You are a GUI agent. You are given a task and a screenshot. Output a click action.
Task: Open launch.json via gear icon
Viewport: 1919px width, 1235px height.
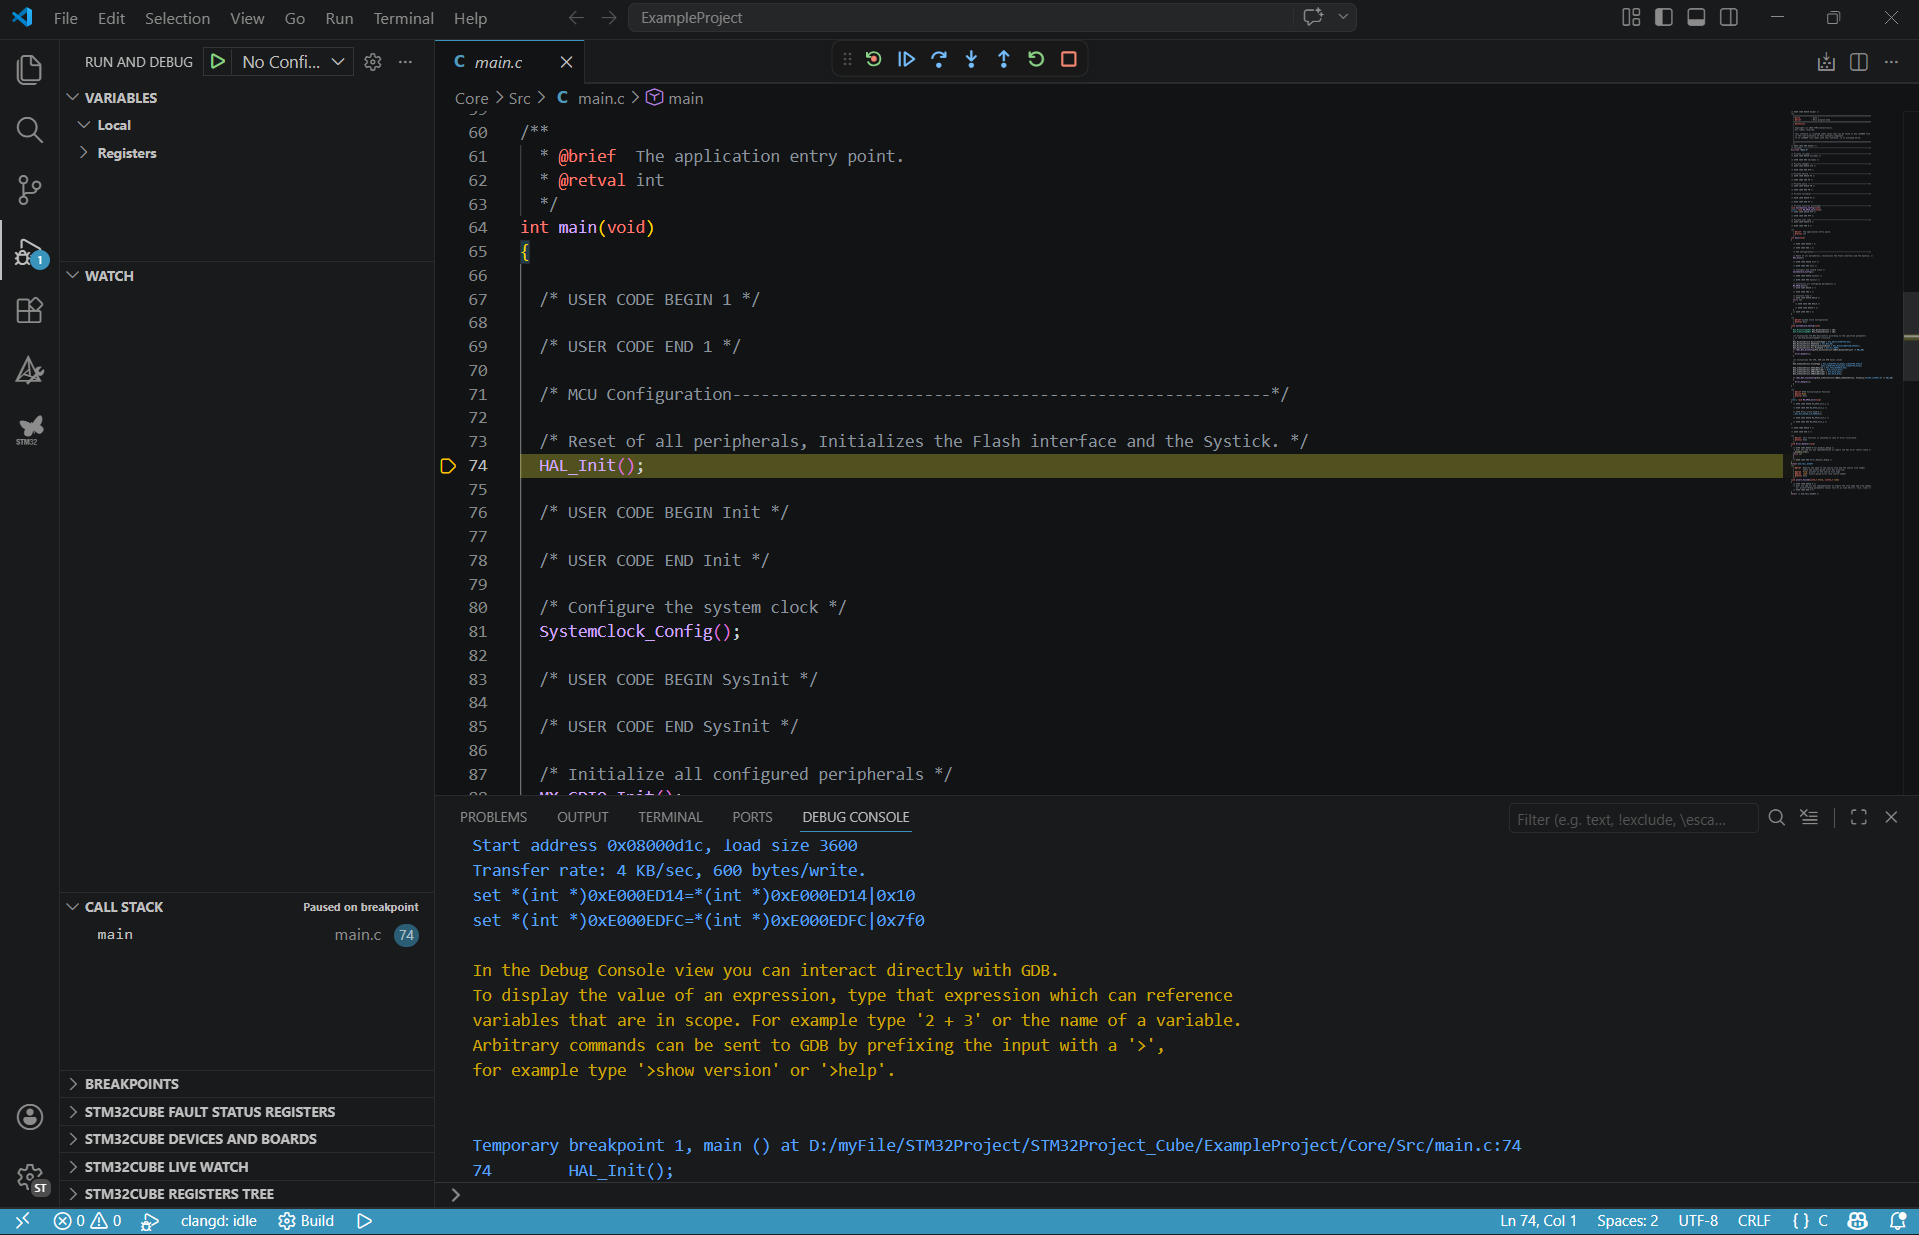pos(373,62)
